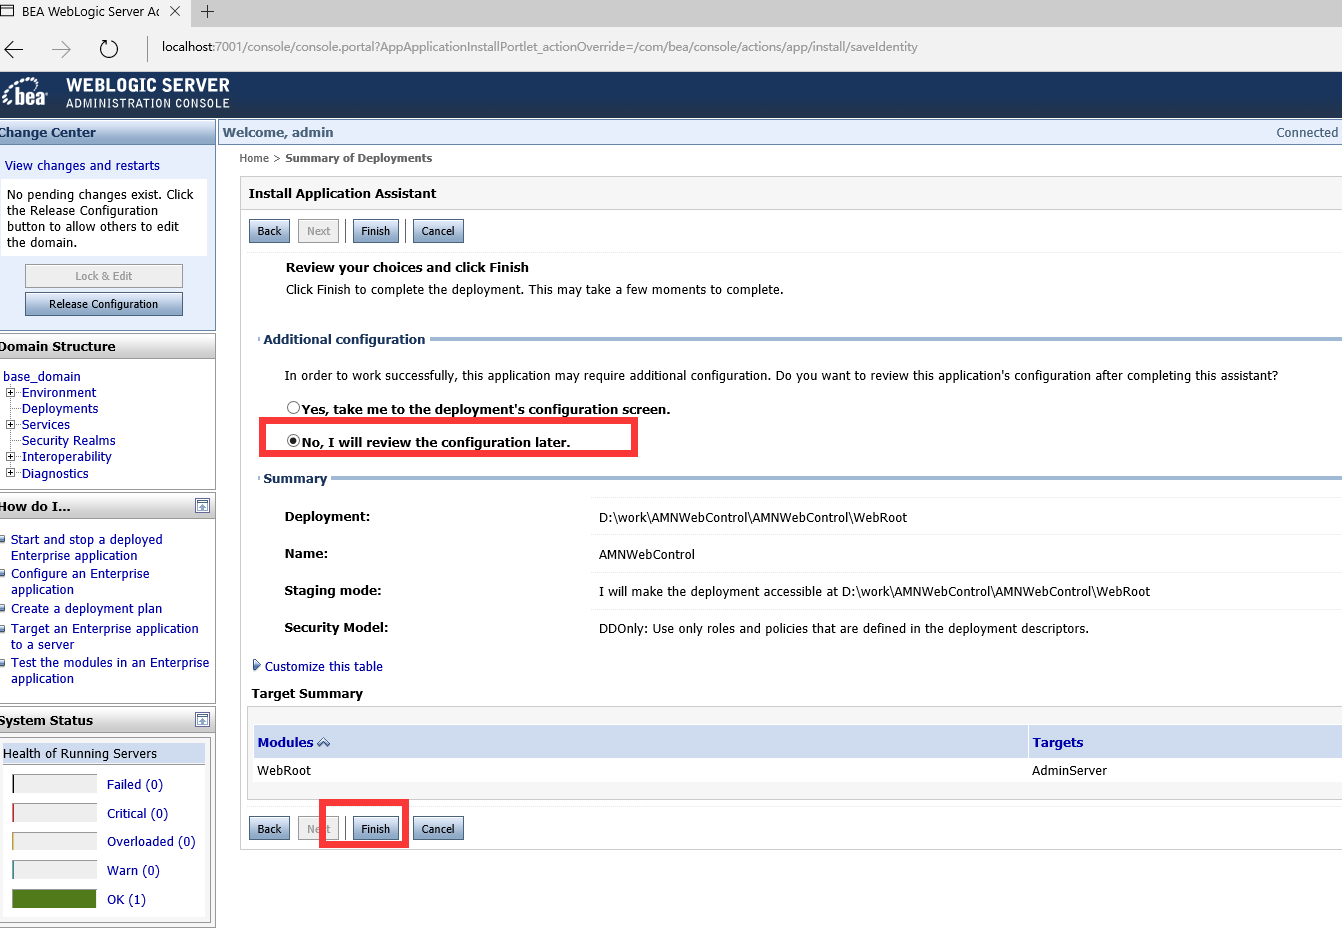The height and width of the screenshot is (942, 1342).
Task: Click the Customize this table link
Action: pos(324,667)
